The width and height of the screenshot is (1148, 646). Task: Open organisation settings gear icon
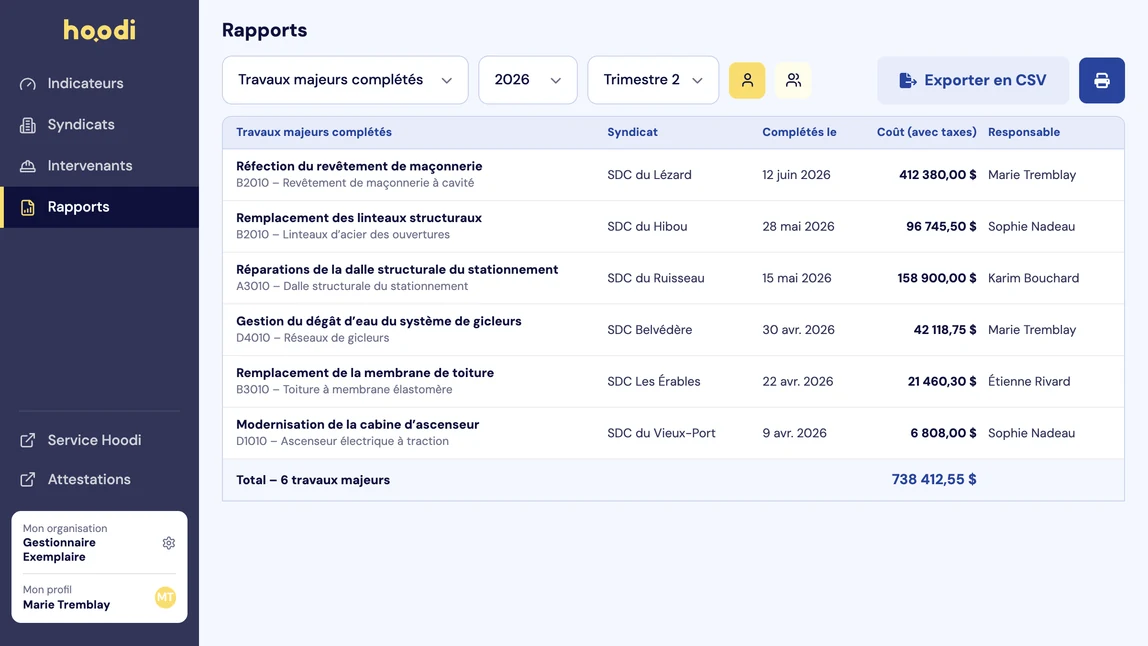pos(168,543)
